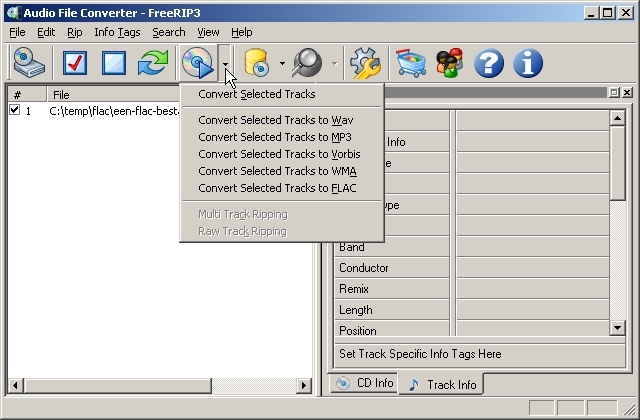Viewport: 640px width, 420px height.
Task: Open the Edit menu
Action: click(46, 32)
